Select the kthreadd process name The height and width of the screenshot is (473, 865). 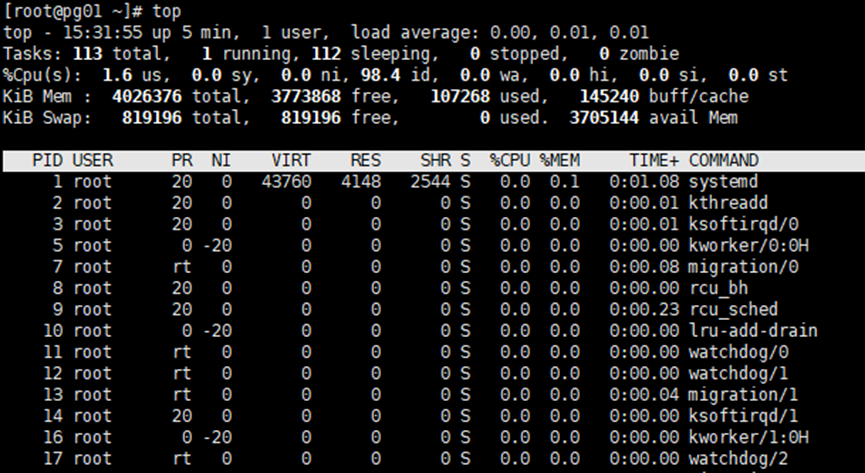point(728,203)
